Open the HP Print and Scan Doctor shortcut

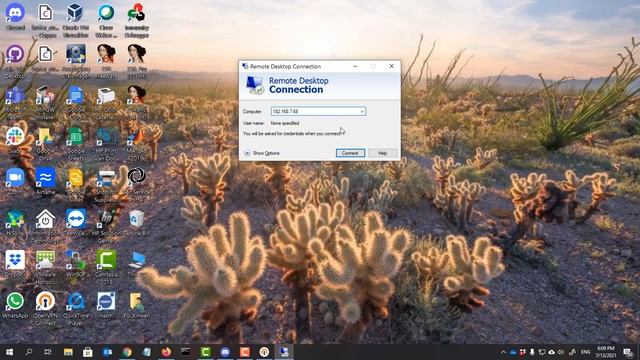point(106,144)
